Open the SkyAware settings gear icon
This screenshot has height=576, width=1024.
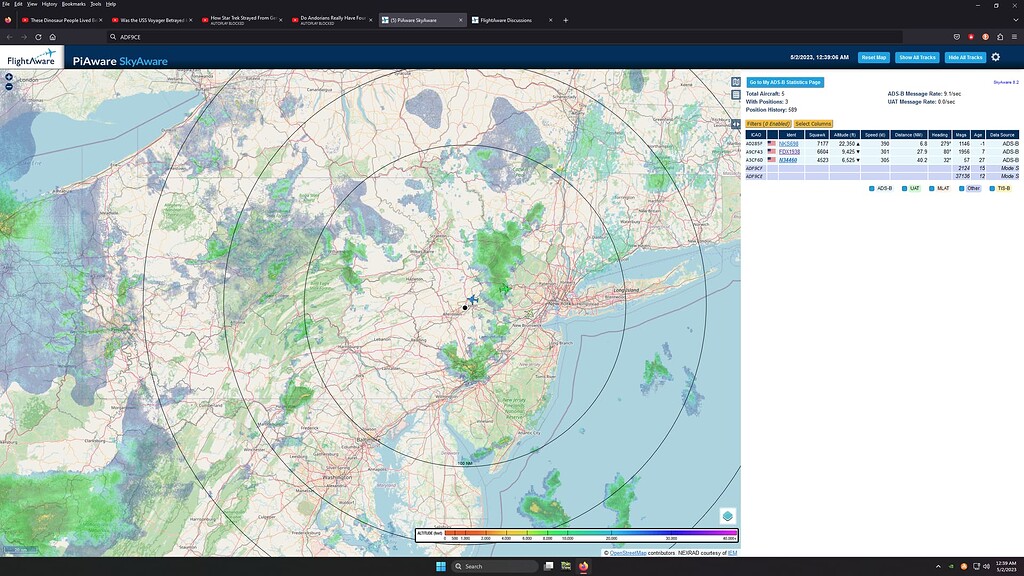pyautogui.click(x=994, y=57)
